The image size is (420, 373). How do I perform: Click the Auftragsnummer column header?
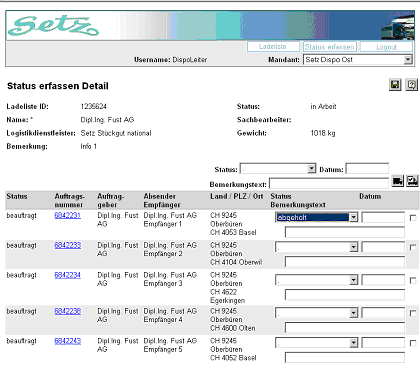click(x=70, y=200)
